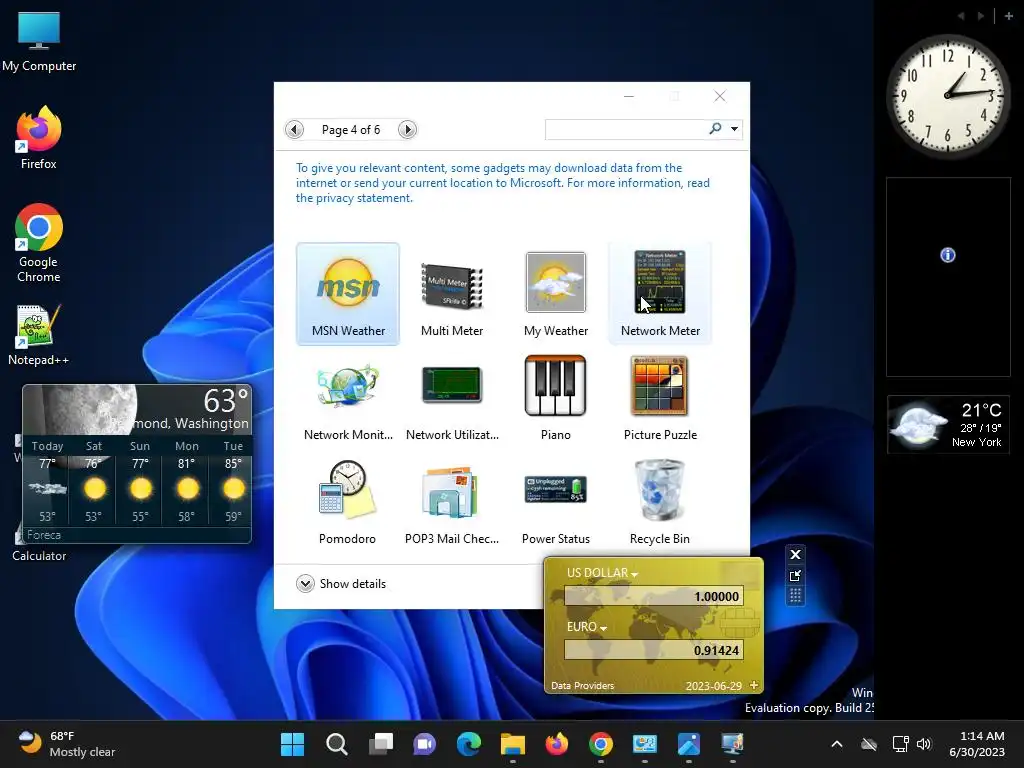The width and height of the screenshot is (1024, 768).
Task: Select the Network Utilization gadget
Action: pos(452,398)
